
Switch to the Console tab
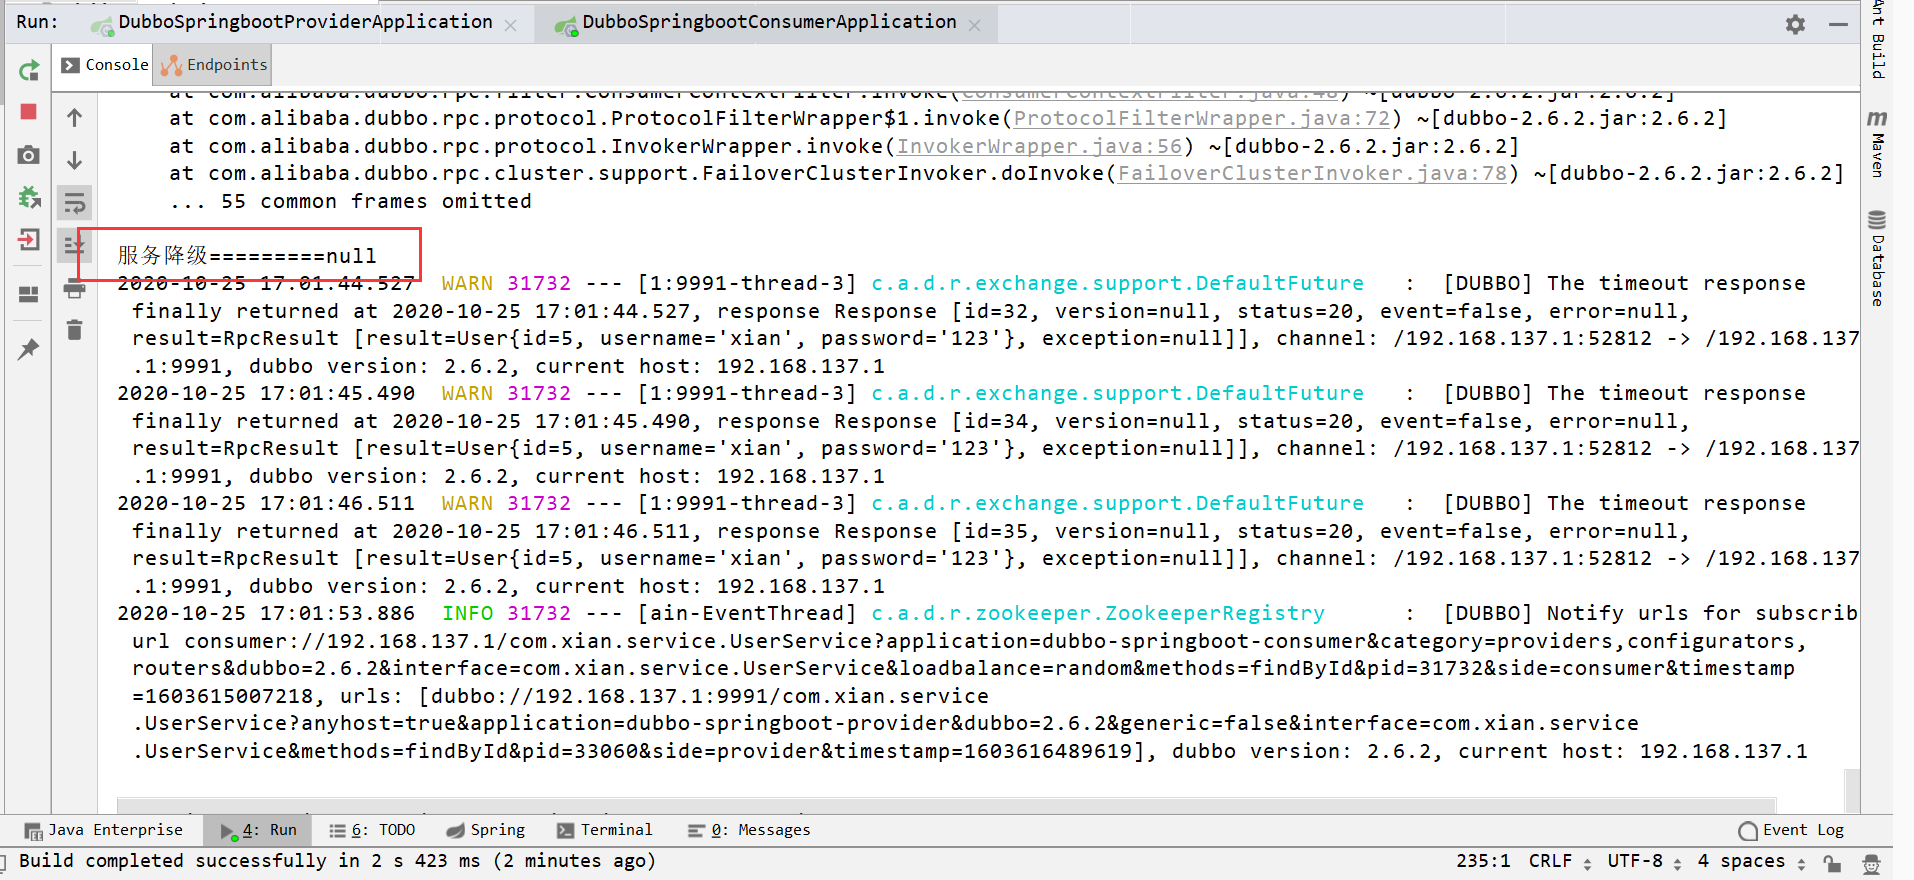(105, 65)
